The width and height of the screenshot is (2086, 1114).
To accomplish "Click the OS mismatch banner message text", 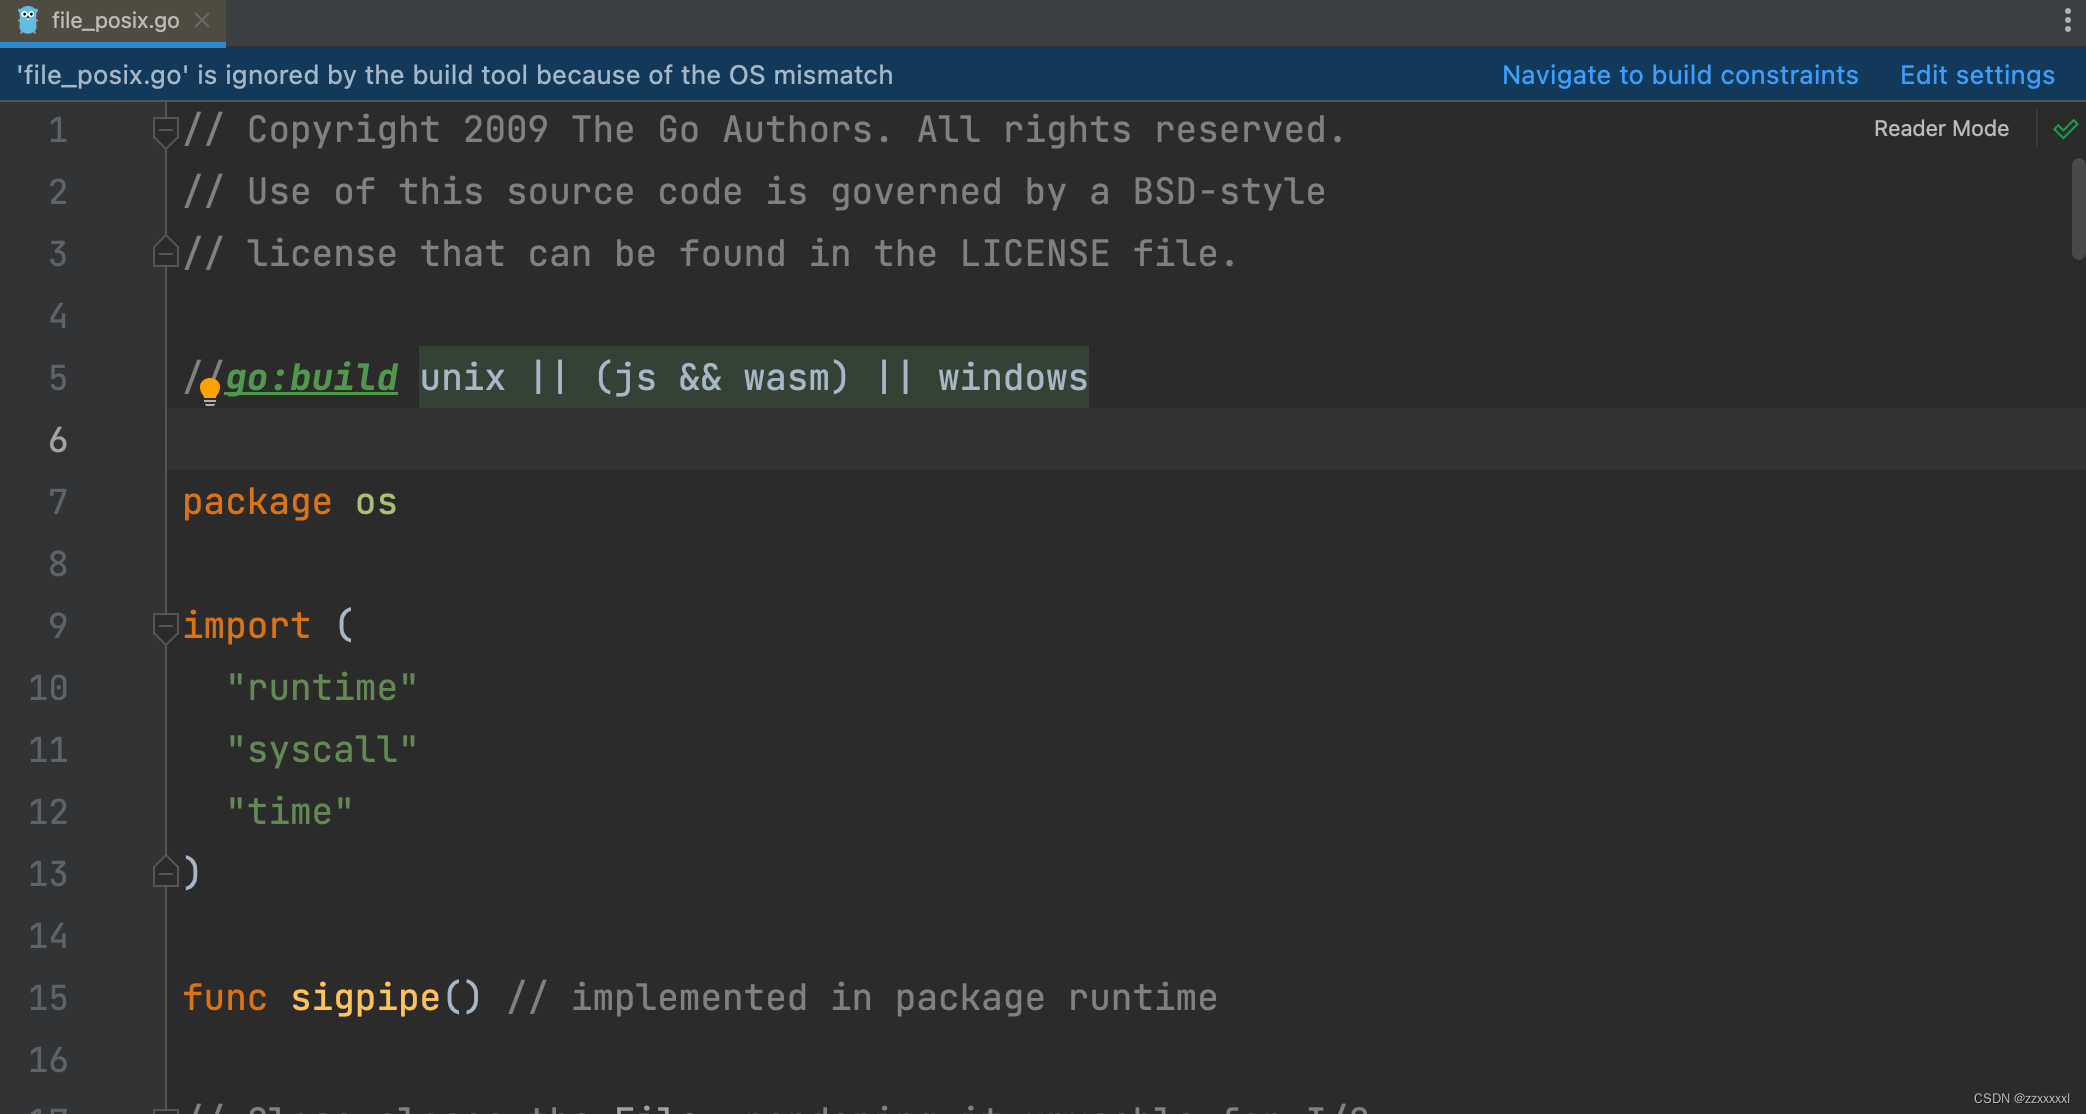I will (x=455, y=75).
